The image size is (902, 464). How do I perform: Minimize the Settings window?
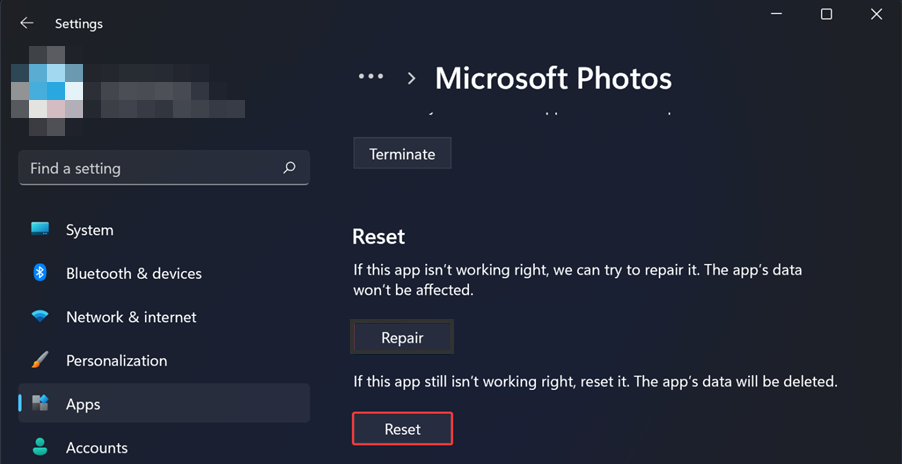(773, 14)
